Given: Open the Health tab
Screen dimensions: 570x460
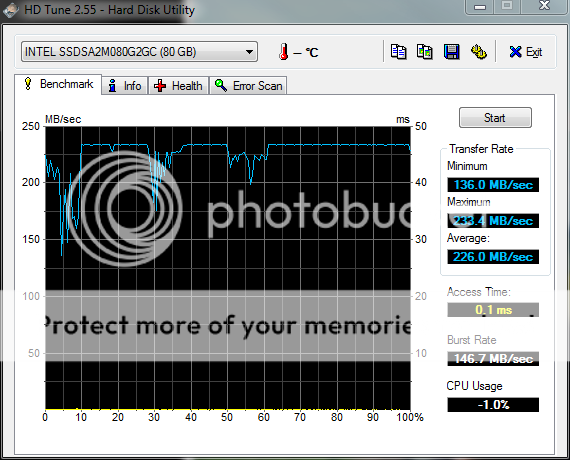Looking at the screenshot, I should pyautogui.click(x=178, y=86).
